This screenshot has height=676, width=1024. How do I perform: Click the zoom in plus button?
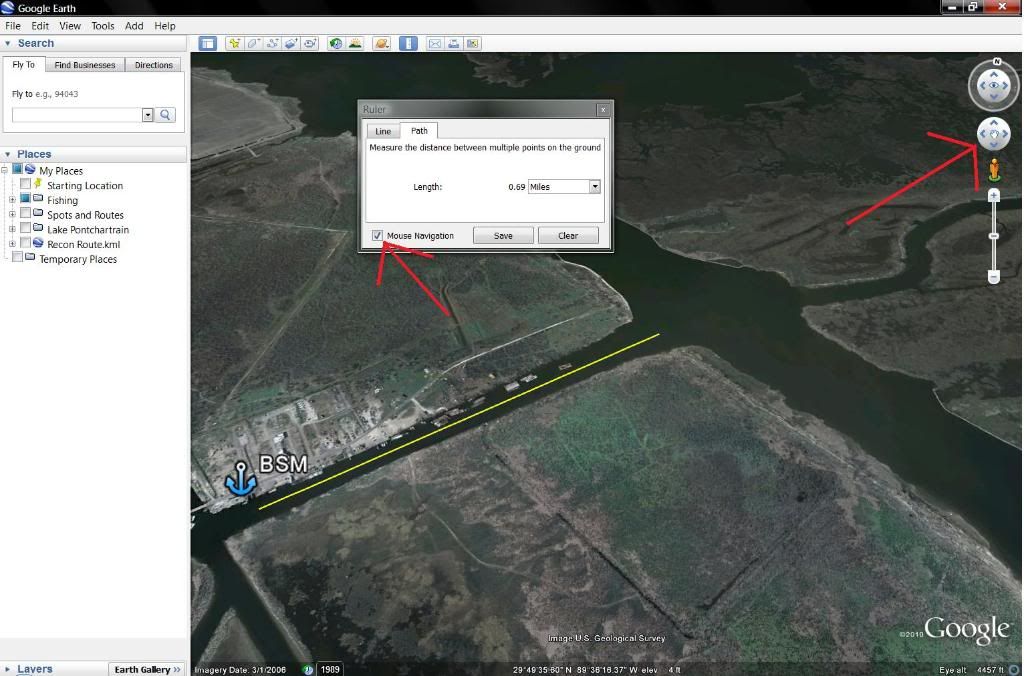994,195
